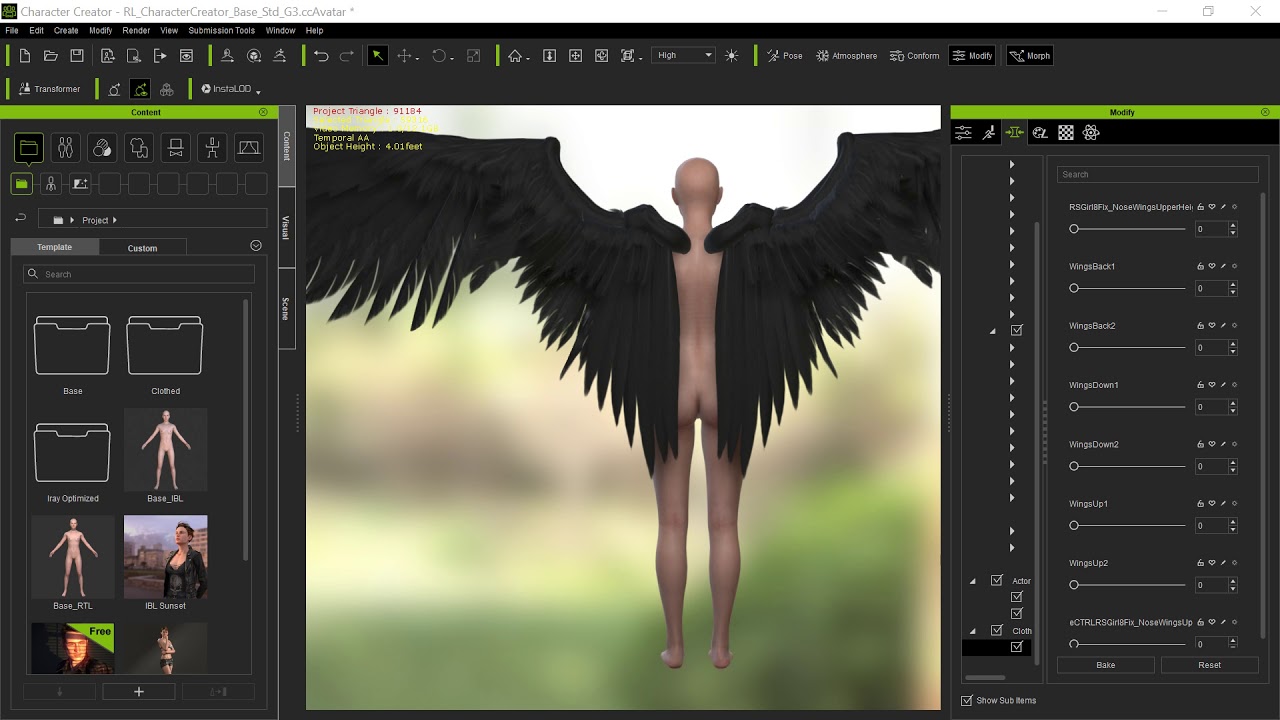Switch to the Template tab

click(55, 247)
